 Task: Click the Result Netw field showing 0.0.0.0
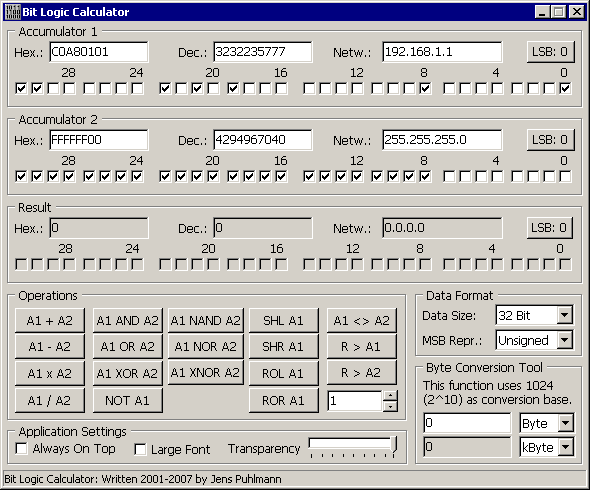[442, 228]
